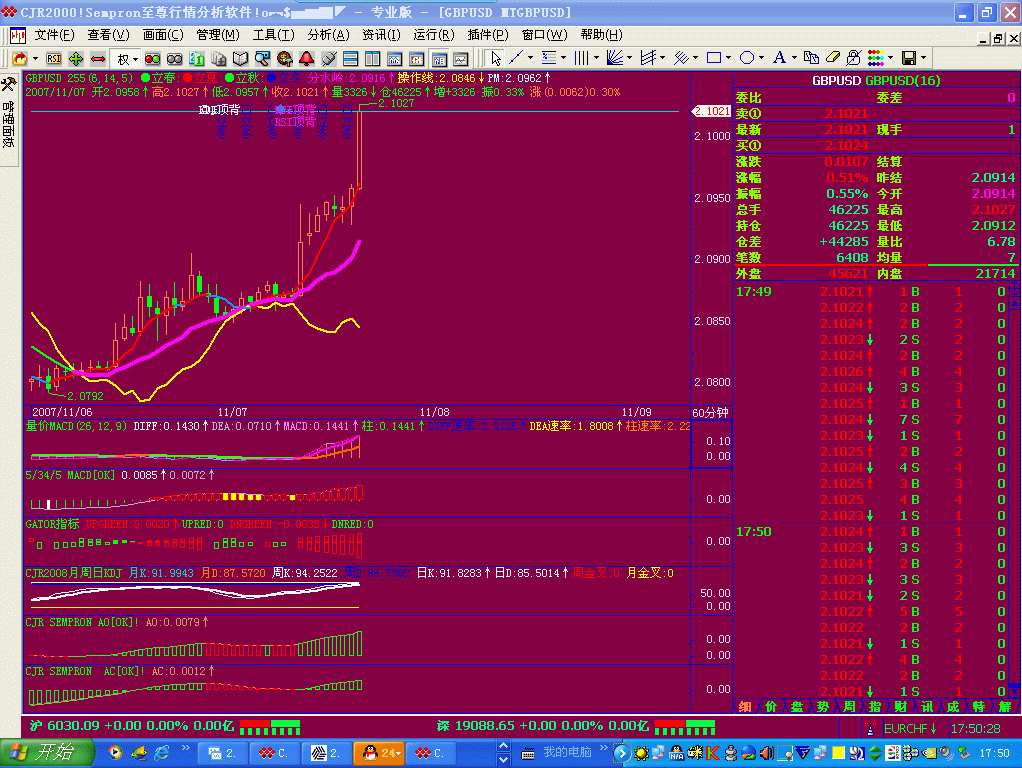Screen dimensions: 1022x768
Task: Click the vertical split columns icon
Action: [x=373, y=59]
